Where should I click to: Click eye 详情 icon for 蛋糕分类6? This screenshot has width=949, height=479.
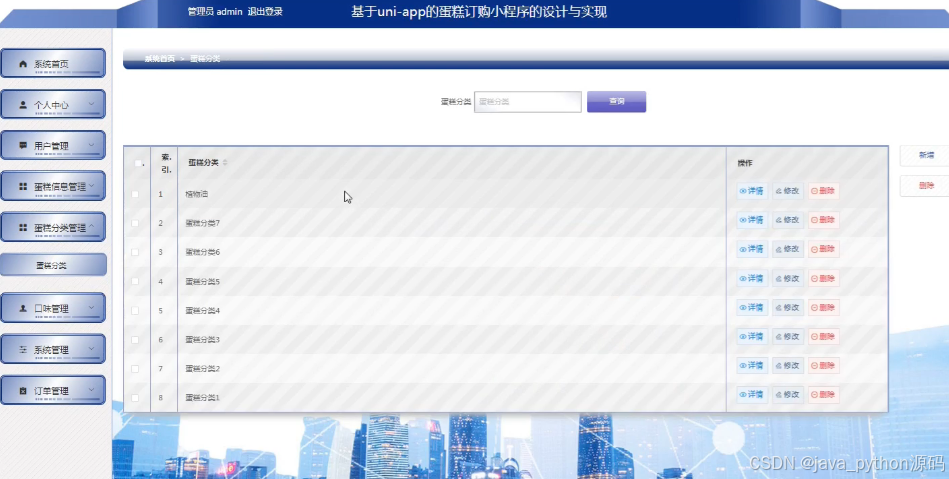(743, 249)
